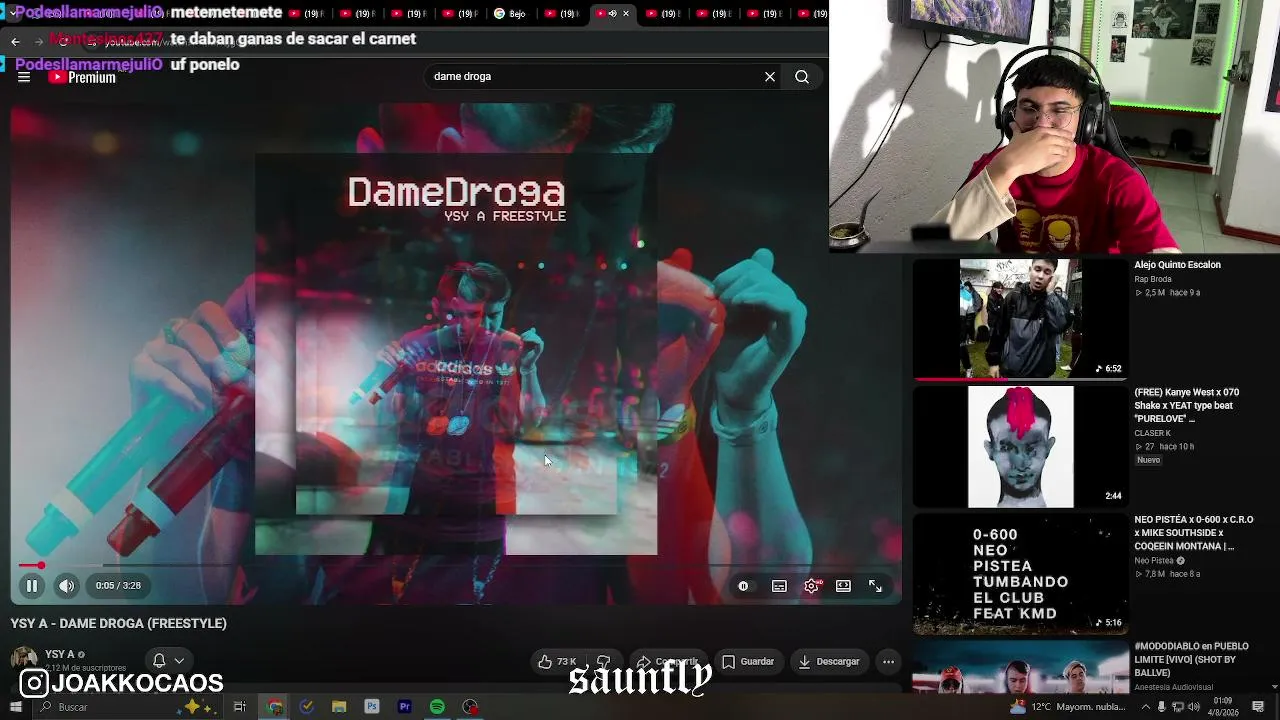The image size is (1280, 720).
Task: Dislike the video with thumbs down
Action: click(603, 661)
